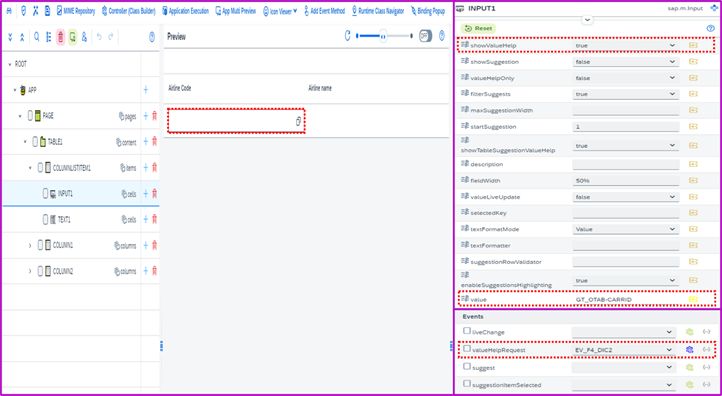
Task: Open the MIME Repository
Action: point(76,11)
